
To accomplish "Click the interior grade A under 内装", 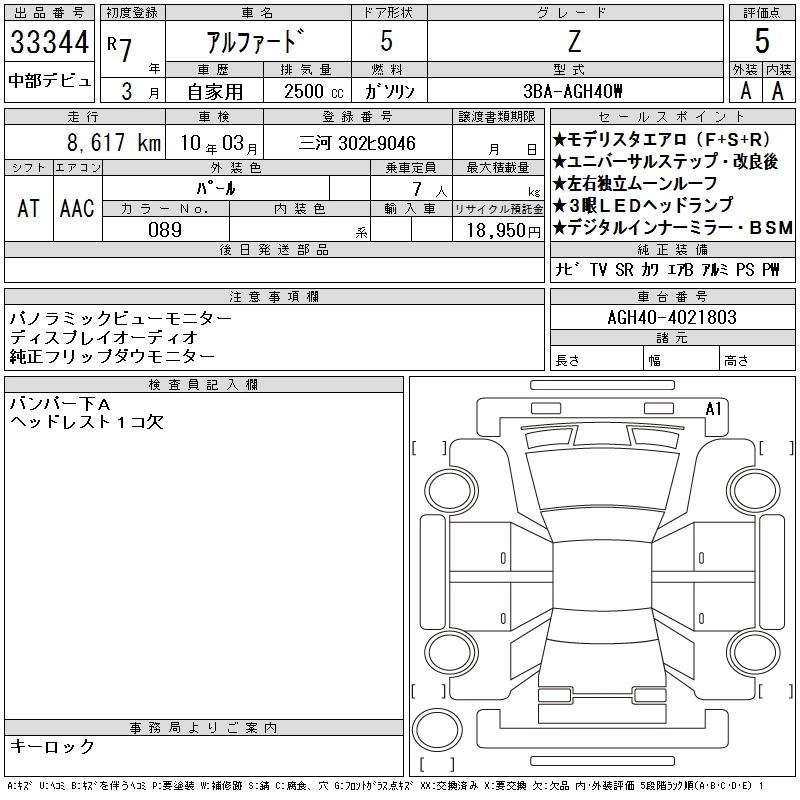I will pos(778,90).
